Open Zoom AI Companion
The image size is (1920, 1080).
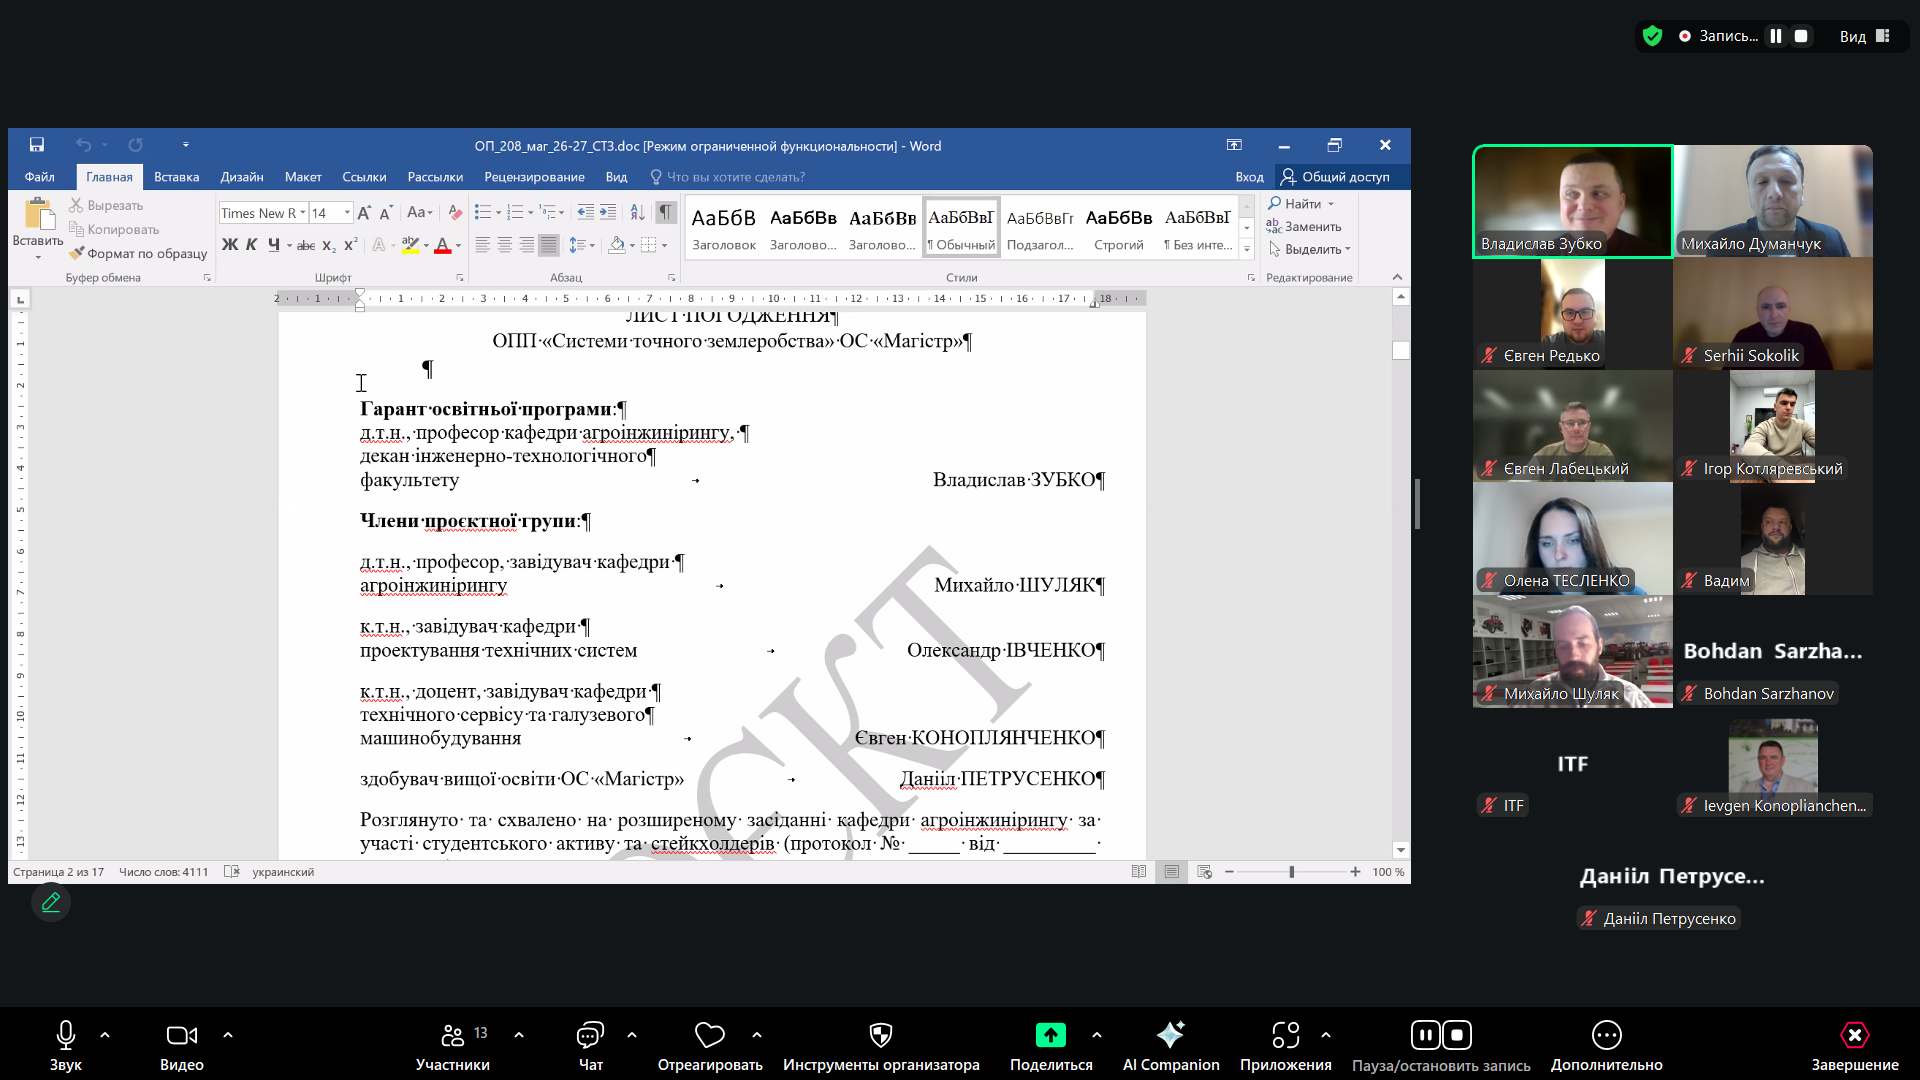coord(1170,1035)
